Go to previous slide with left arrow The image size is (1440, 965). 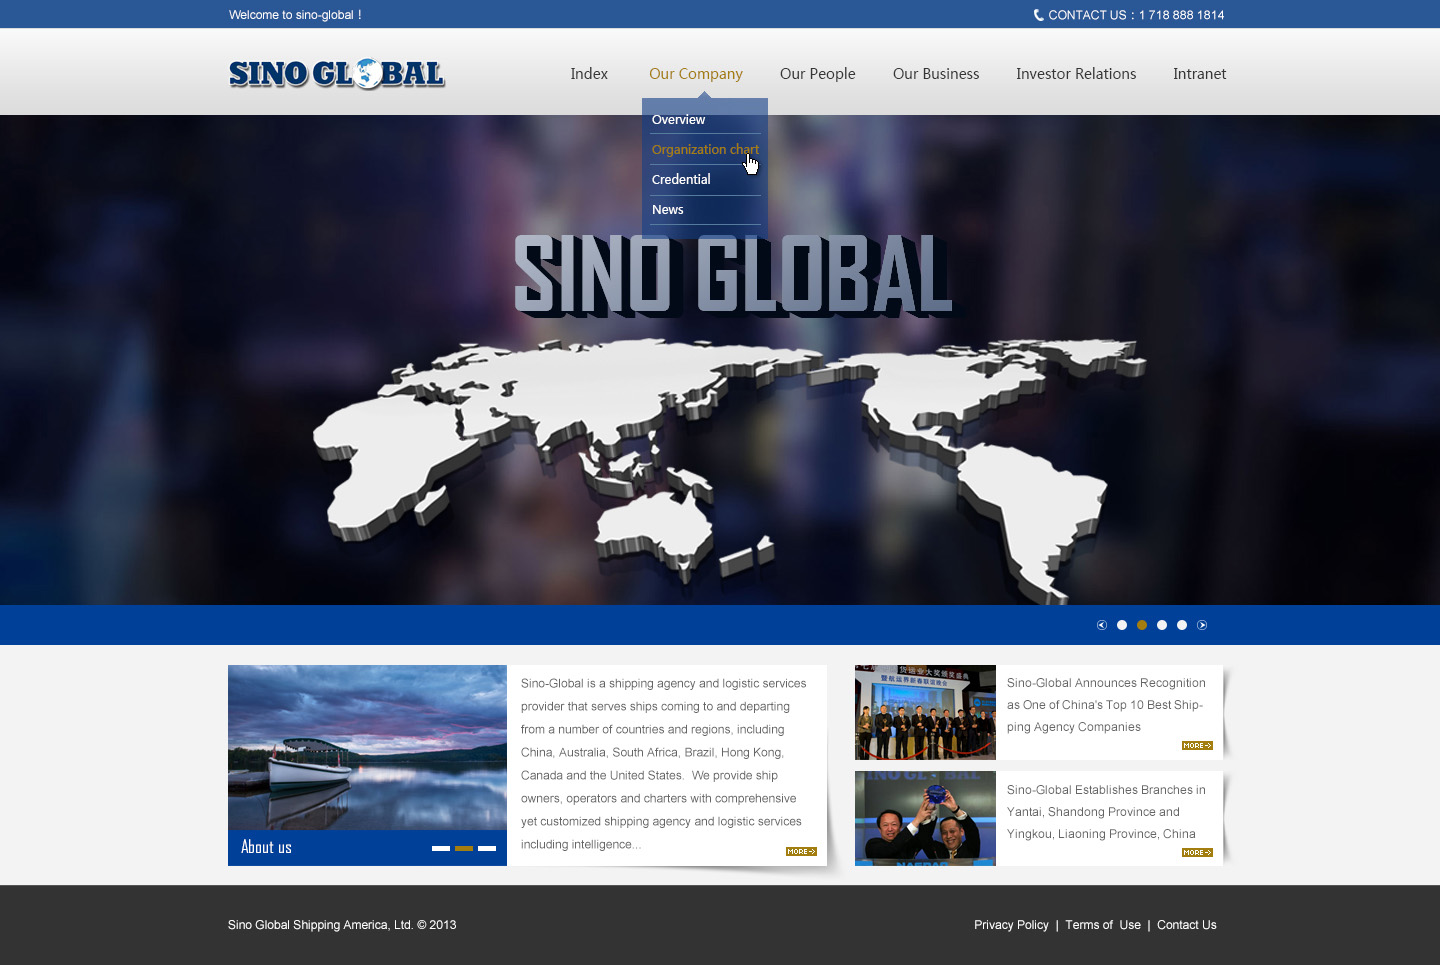pyautogui.click(x=1102, y=625)
